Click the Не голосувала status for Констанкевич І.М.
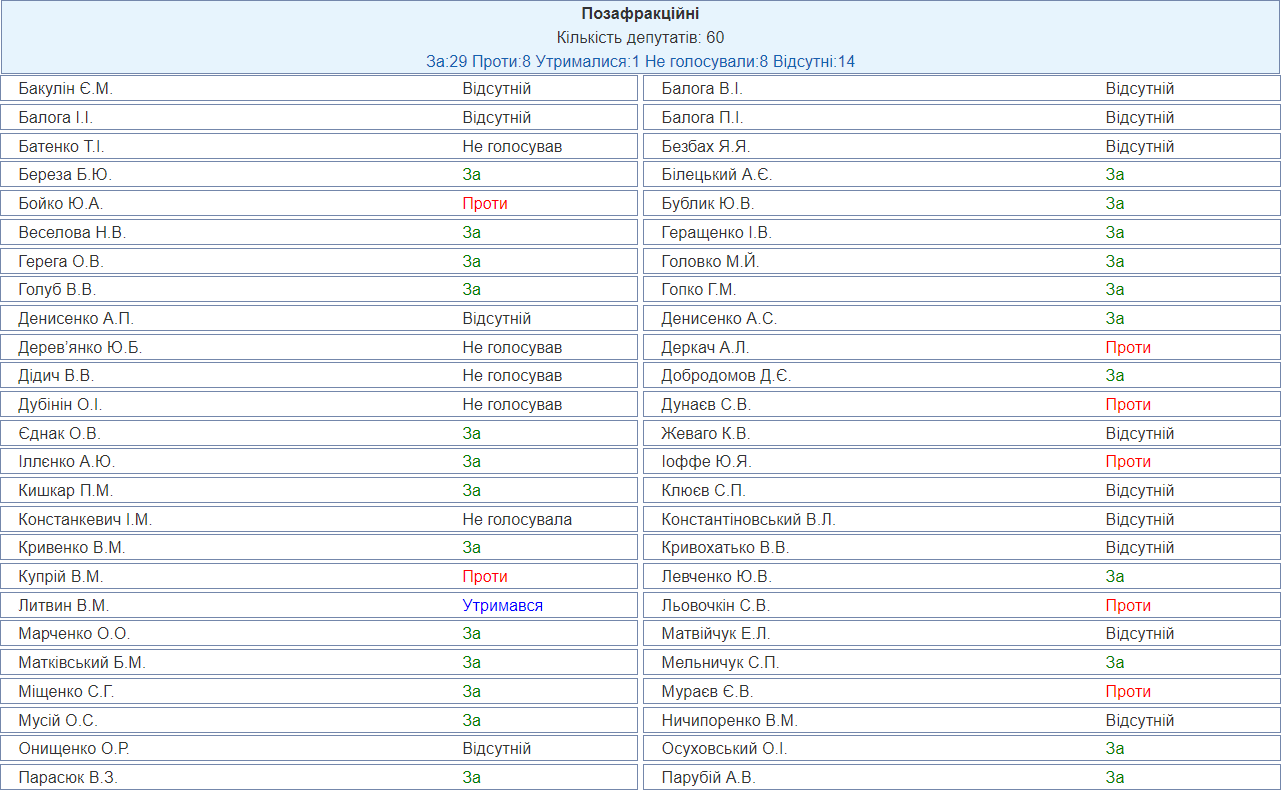The width and height of the screenshot is (1282, 791). point(517,520)
